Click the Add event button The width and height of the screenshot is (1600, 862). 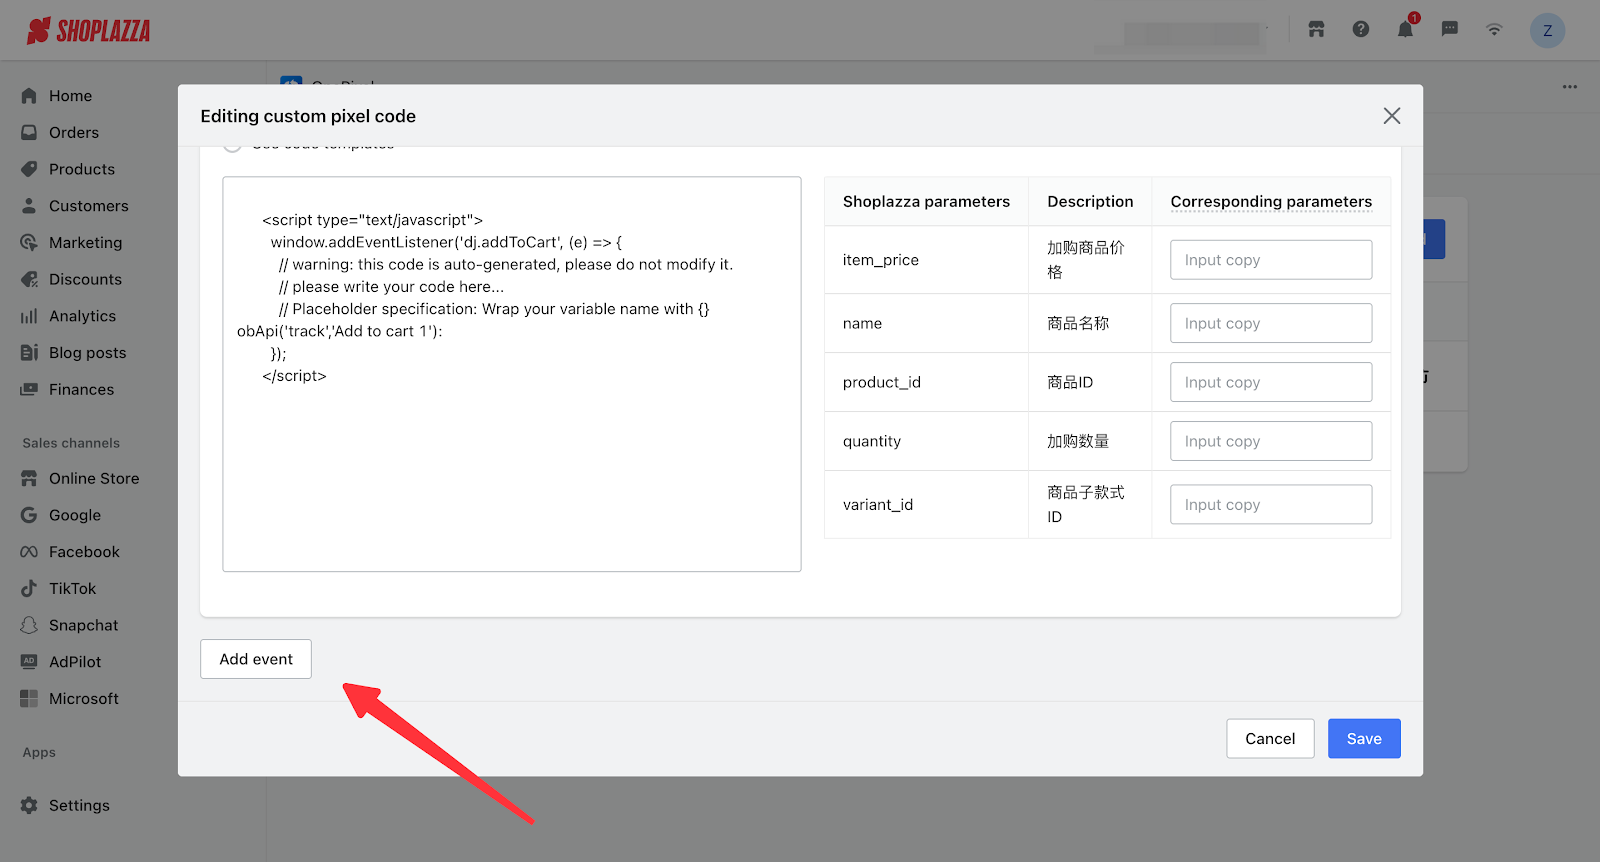click(256, 659)
